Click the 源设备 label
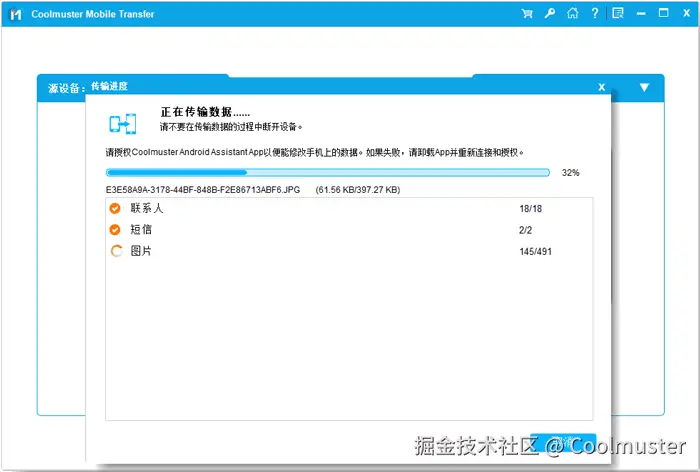This screenshot has width=700, height=472. [67, 88]
